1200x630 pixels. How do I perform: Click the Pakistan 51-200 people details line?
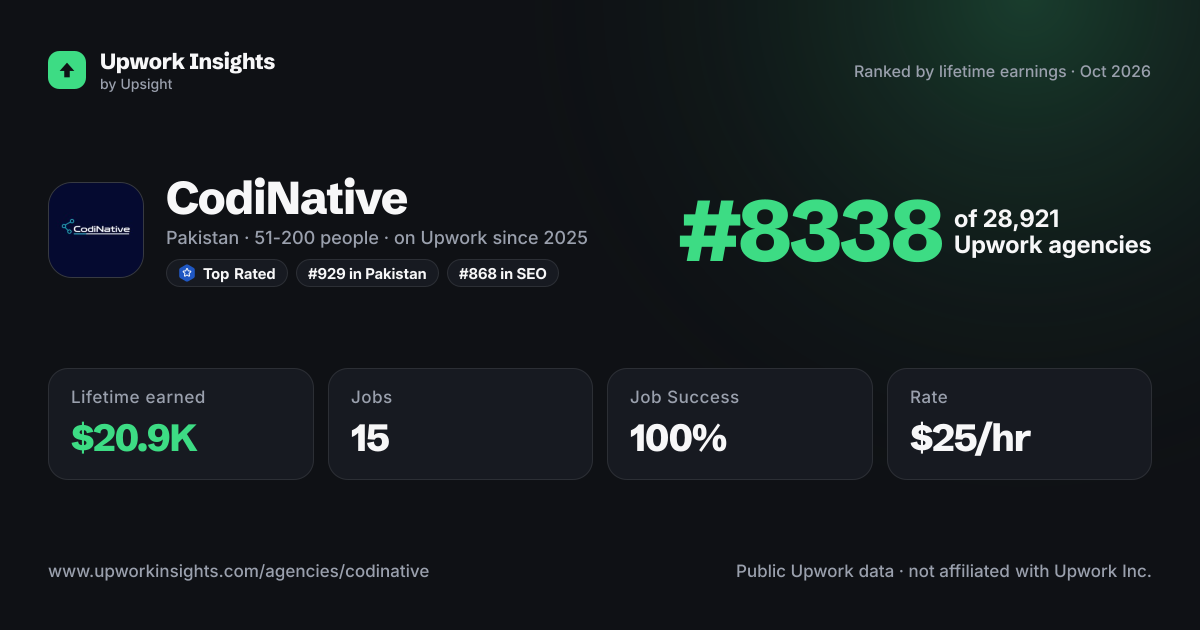[x=377, y=238]
